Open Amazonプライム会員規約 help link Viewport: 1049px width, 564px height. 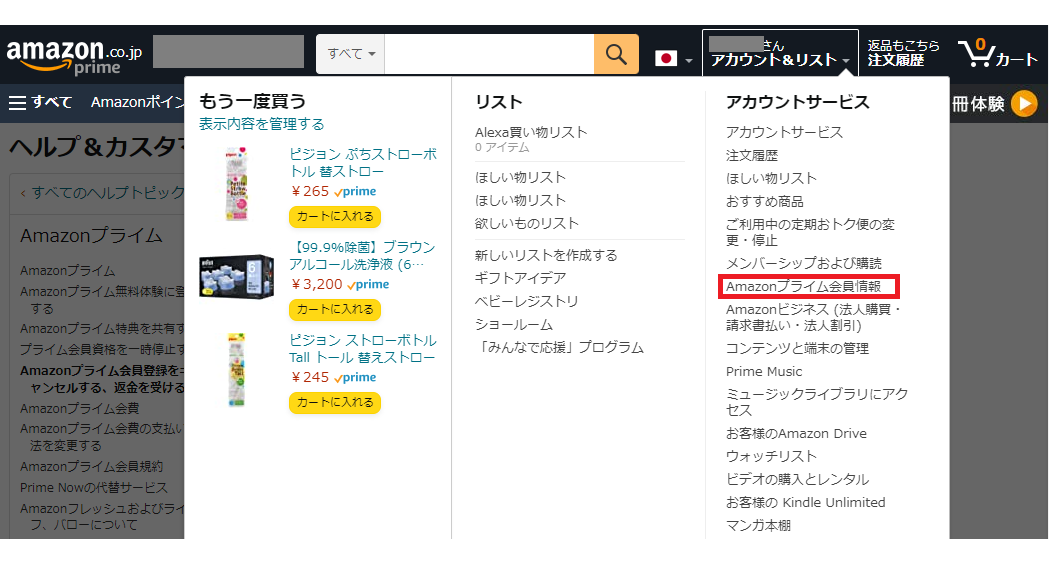point(92,467)
